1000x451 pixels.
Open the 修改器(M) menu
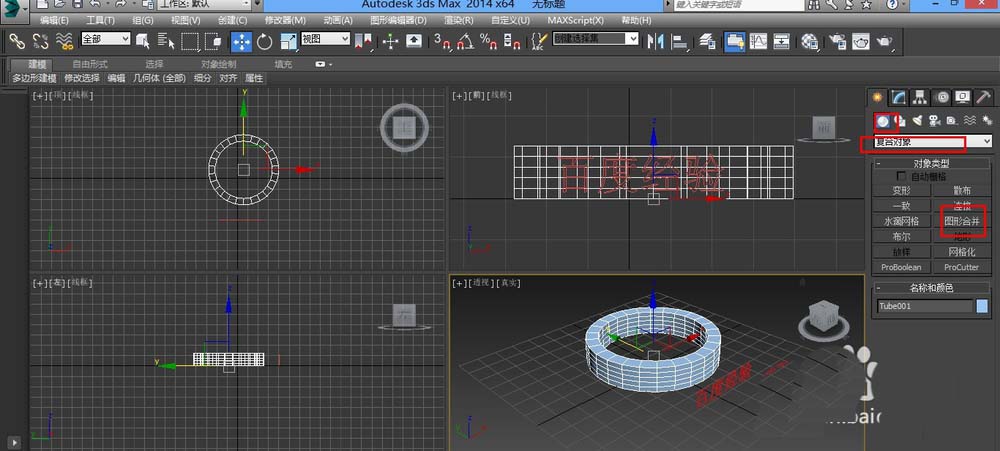pos(285,20)
